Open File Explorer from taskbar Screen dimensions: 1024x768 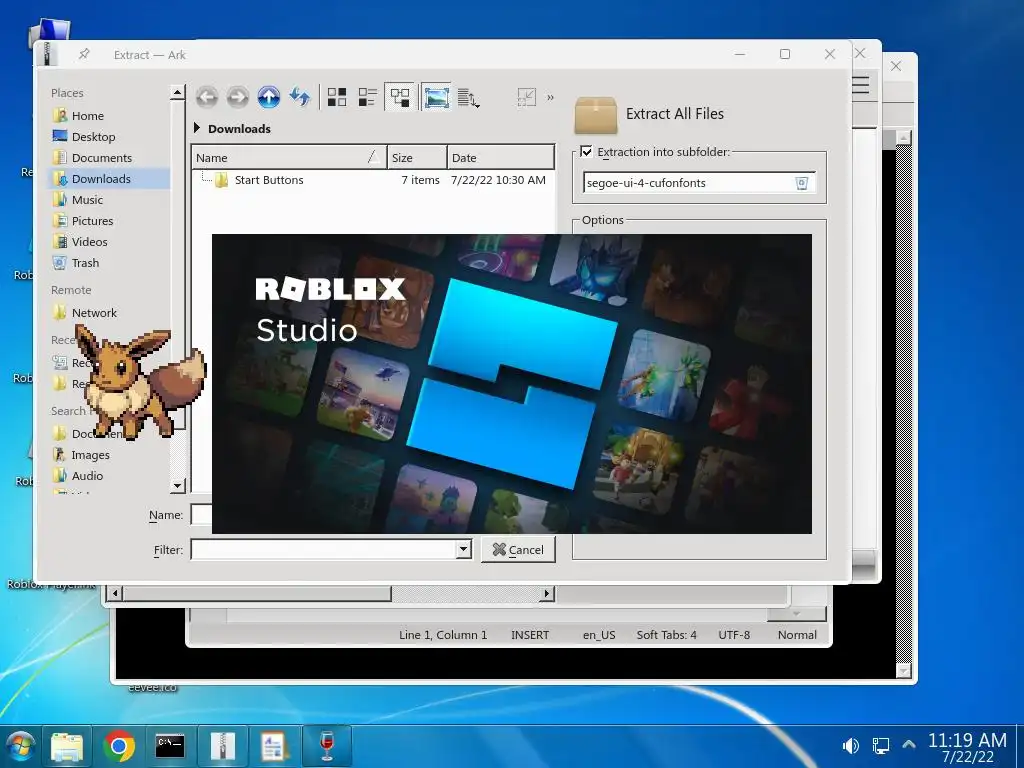pos(67,746)
